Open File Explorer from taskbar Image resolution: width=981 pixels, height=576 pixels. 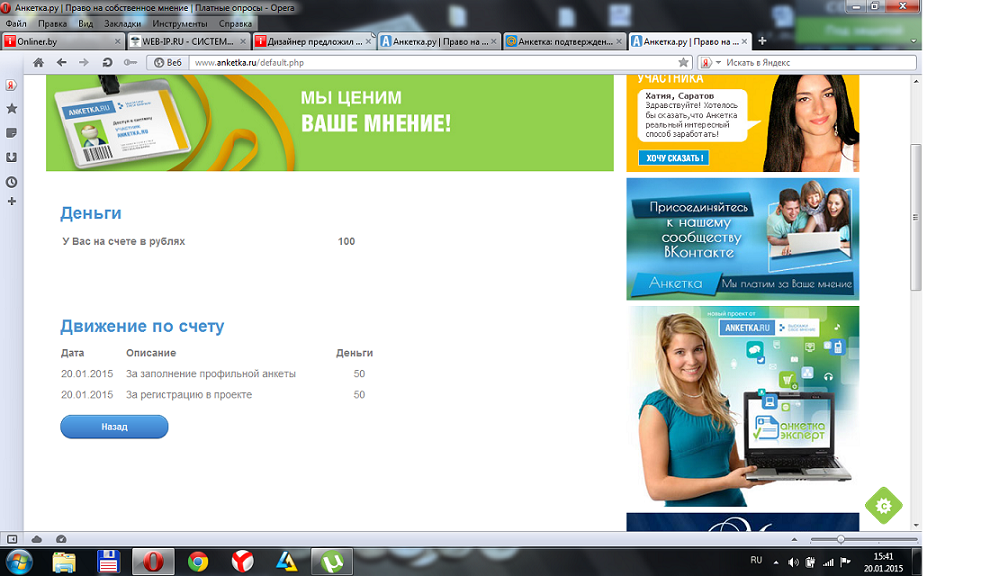point(64,562)
